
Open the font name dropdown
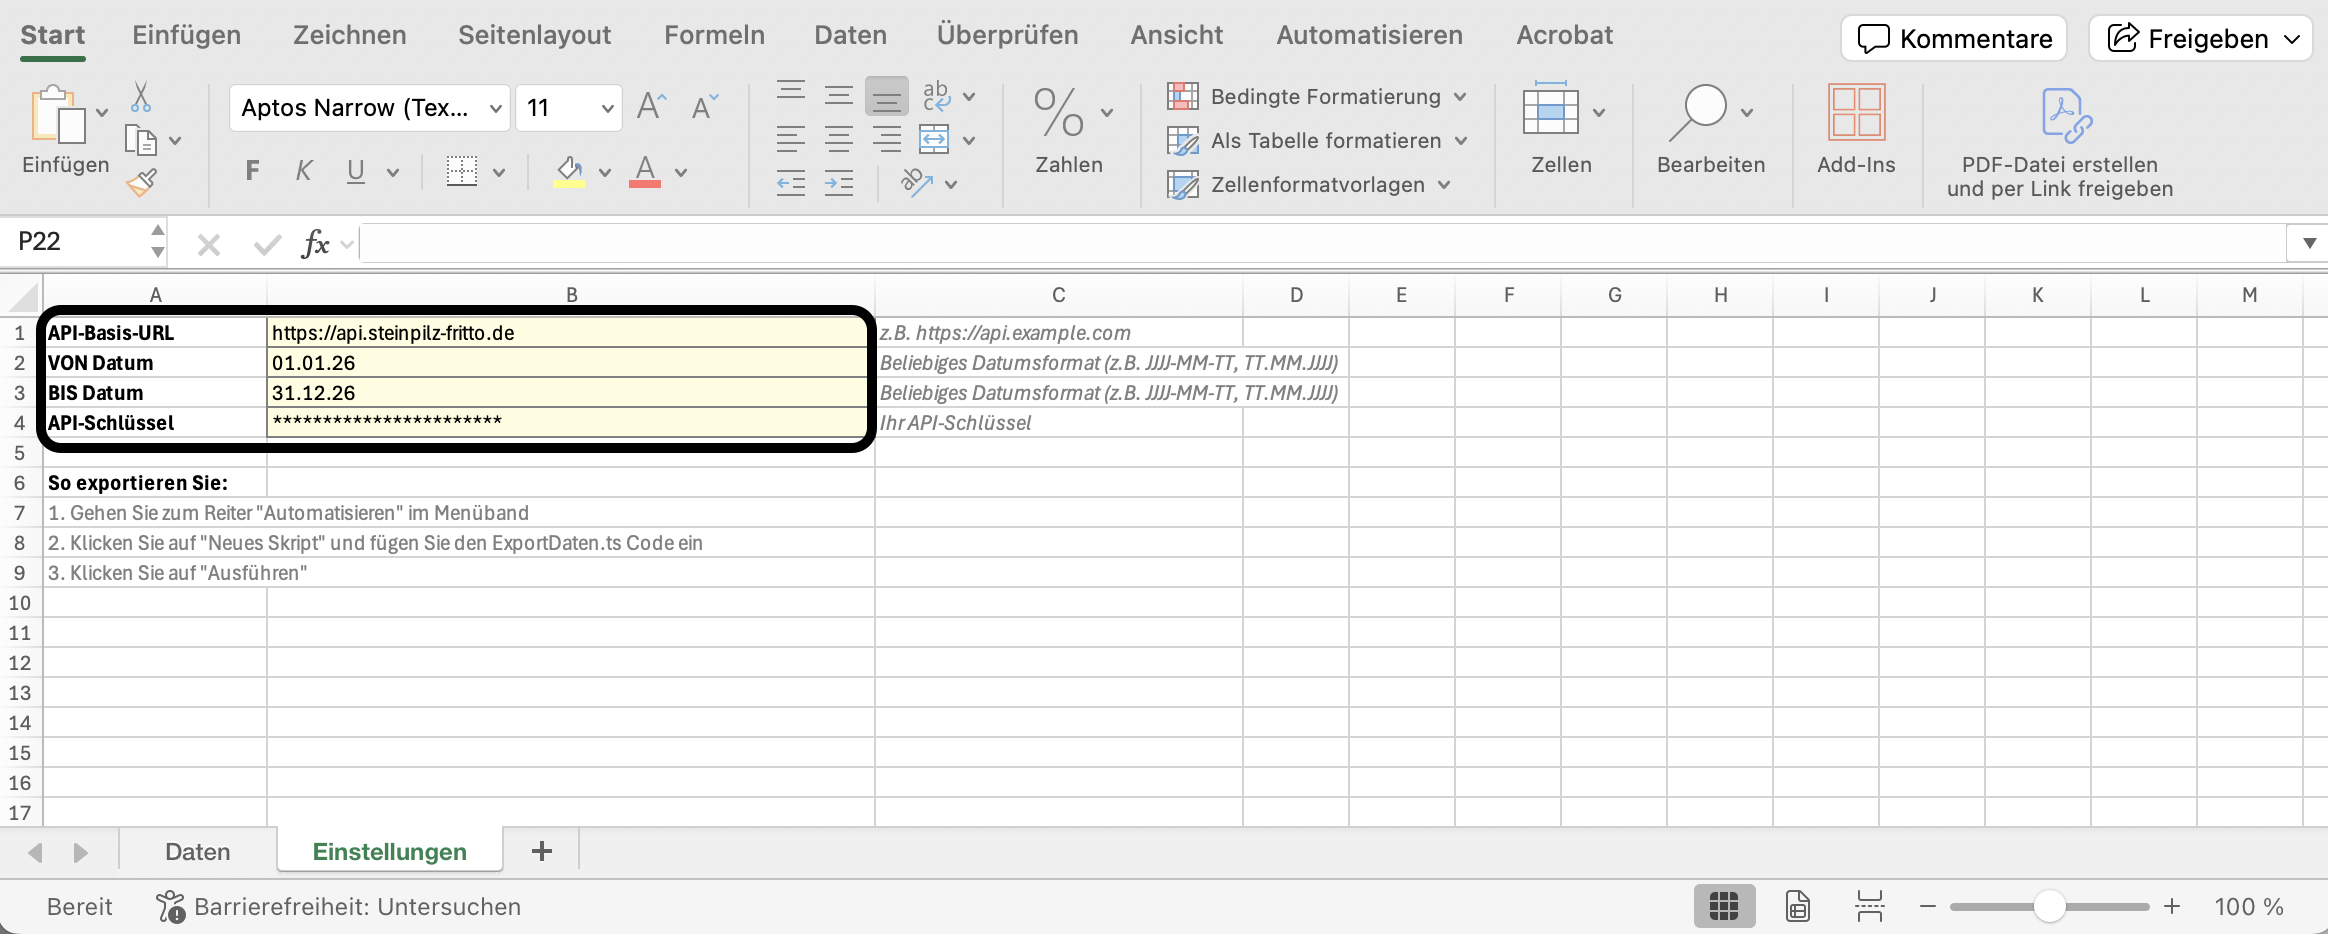coord(495,108)
